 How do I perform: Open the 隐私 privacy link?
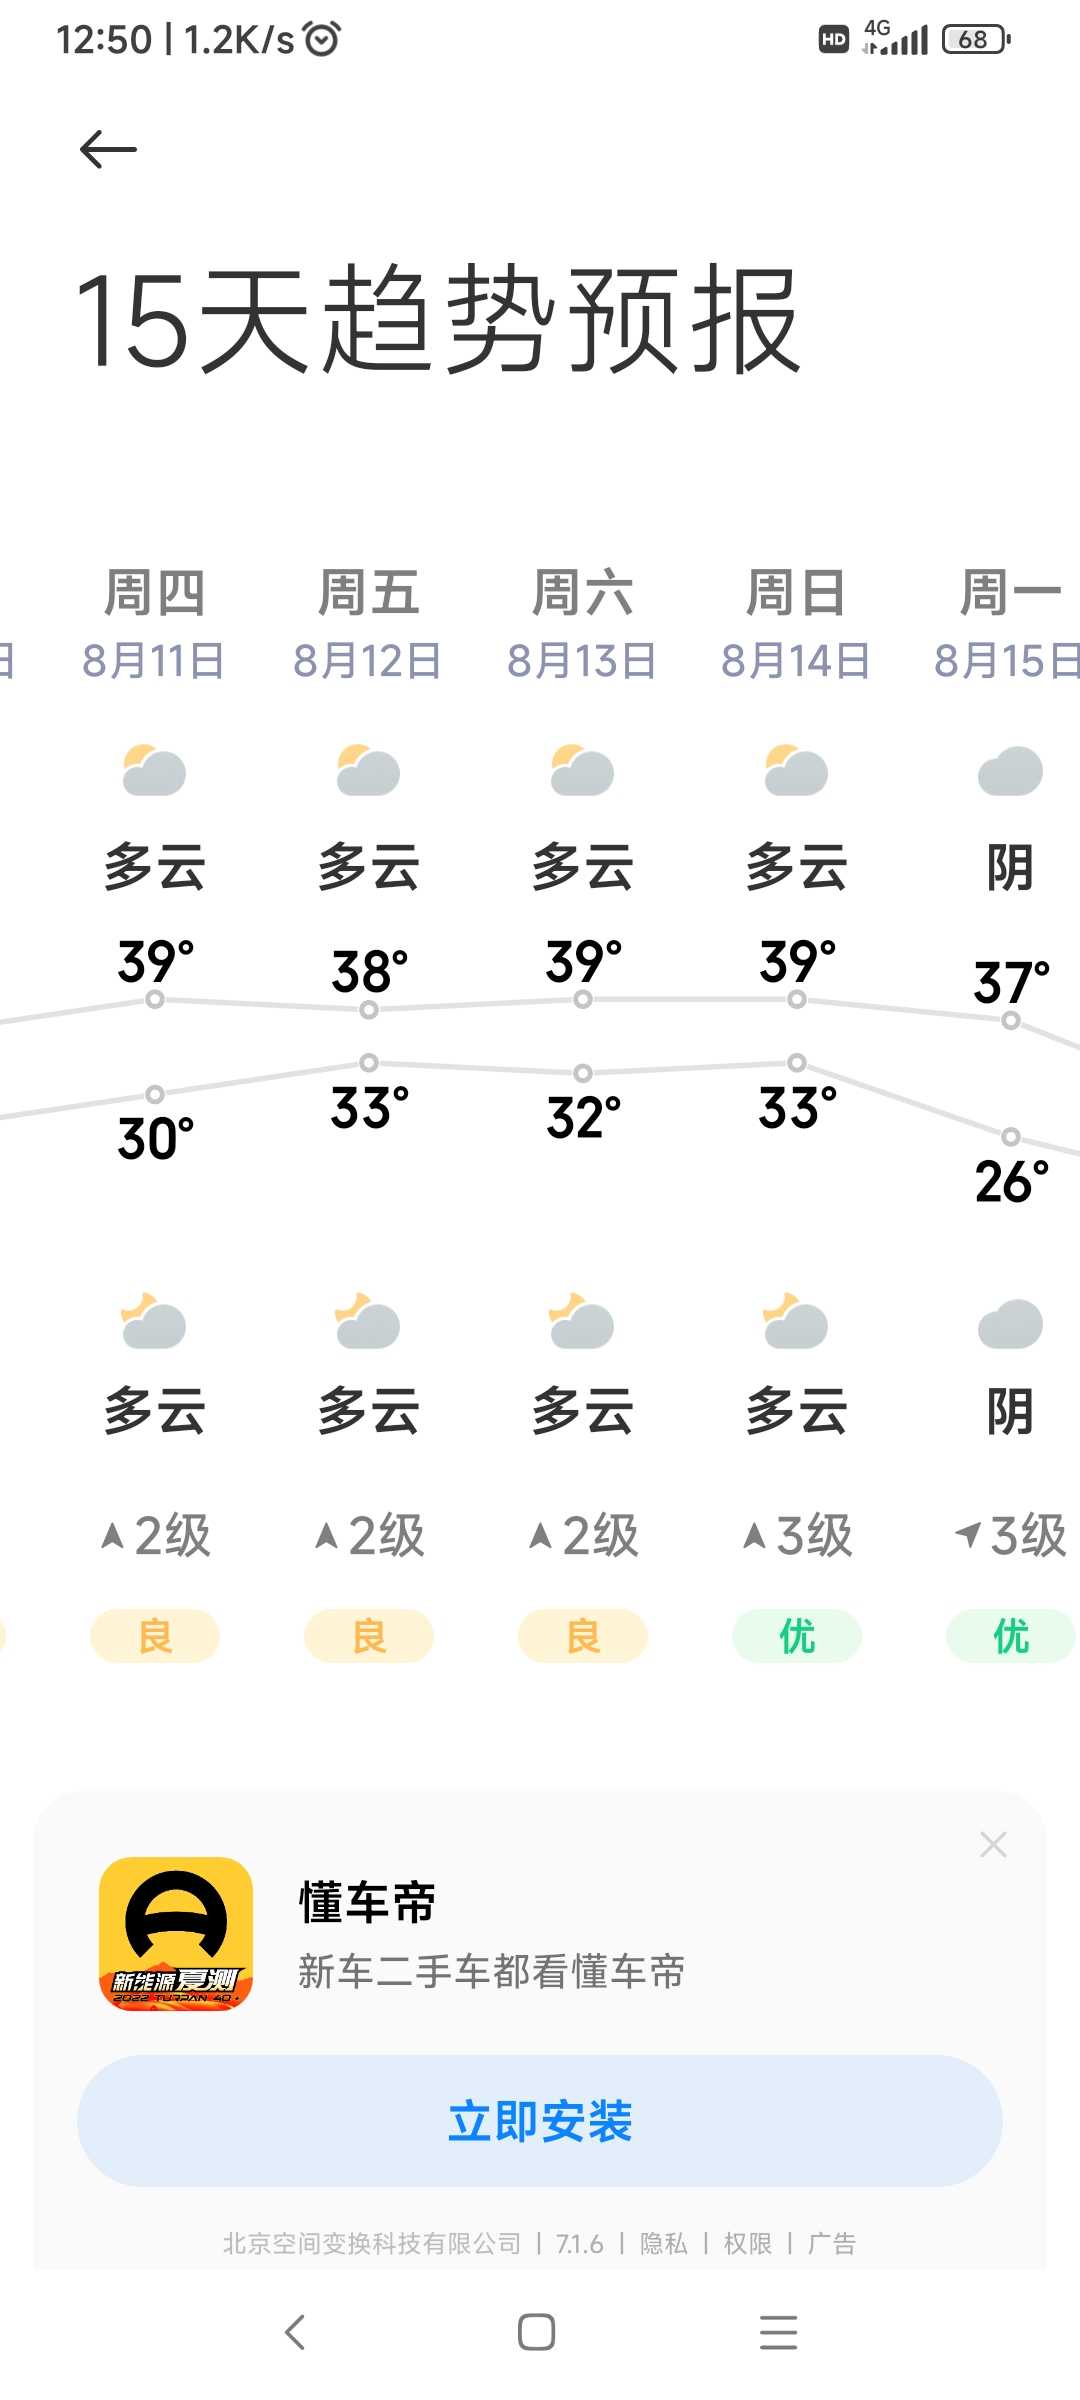tap(664, 2244)
